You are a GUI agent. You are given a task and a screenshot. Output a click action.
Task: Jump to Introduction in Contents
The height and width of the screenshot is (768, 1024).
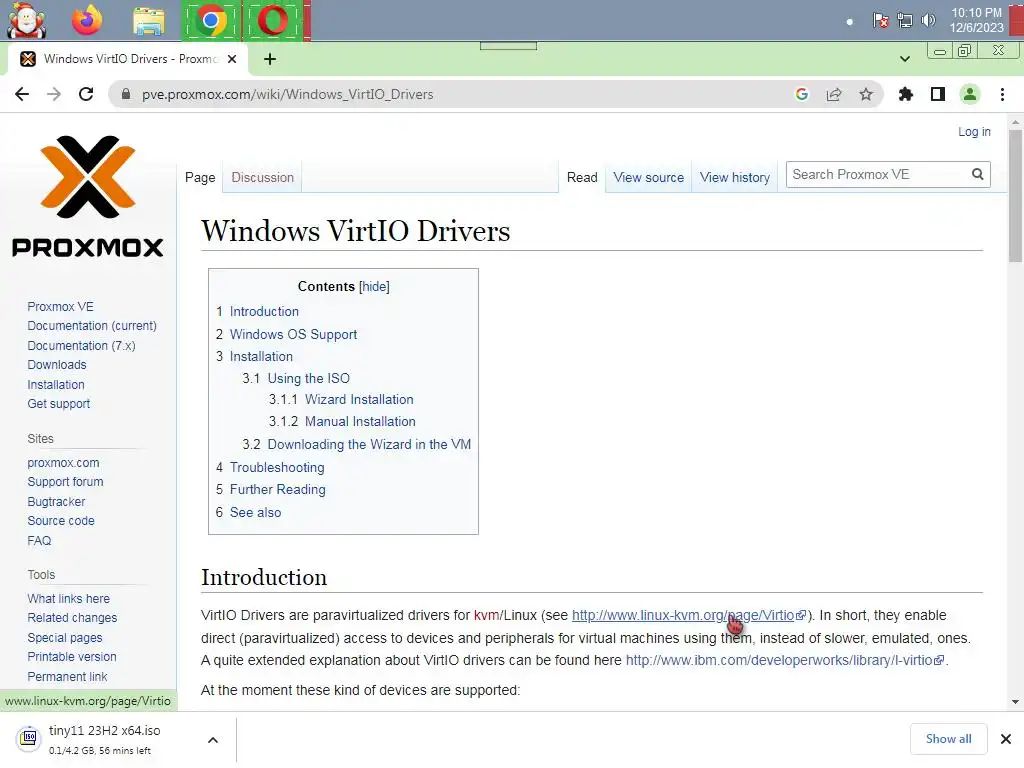click(264, 312)
